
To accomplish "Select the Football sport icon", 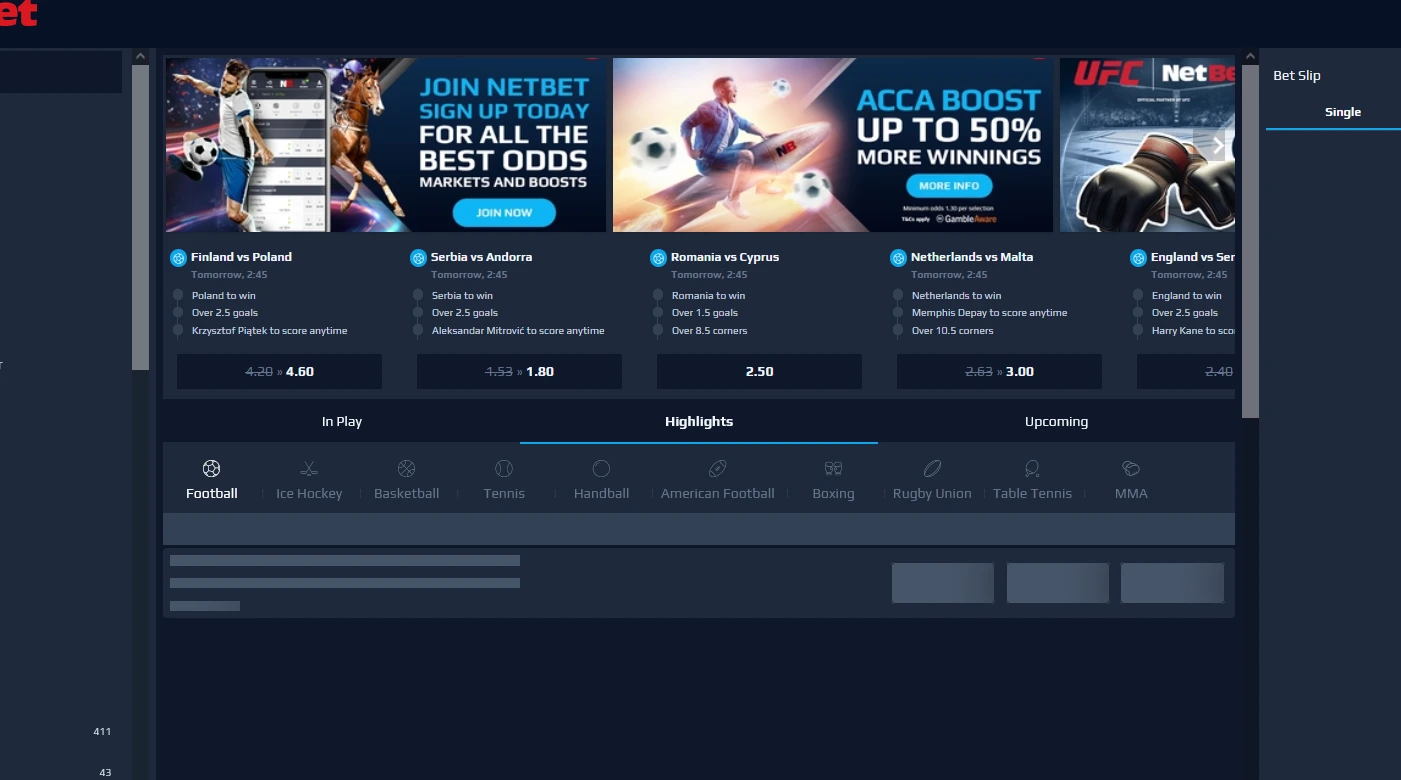I will [x=211, y=468].
